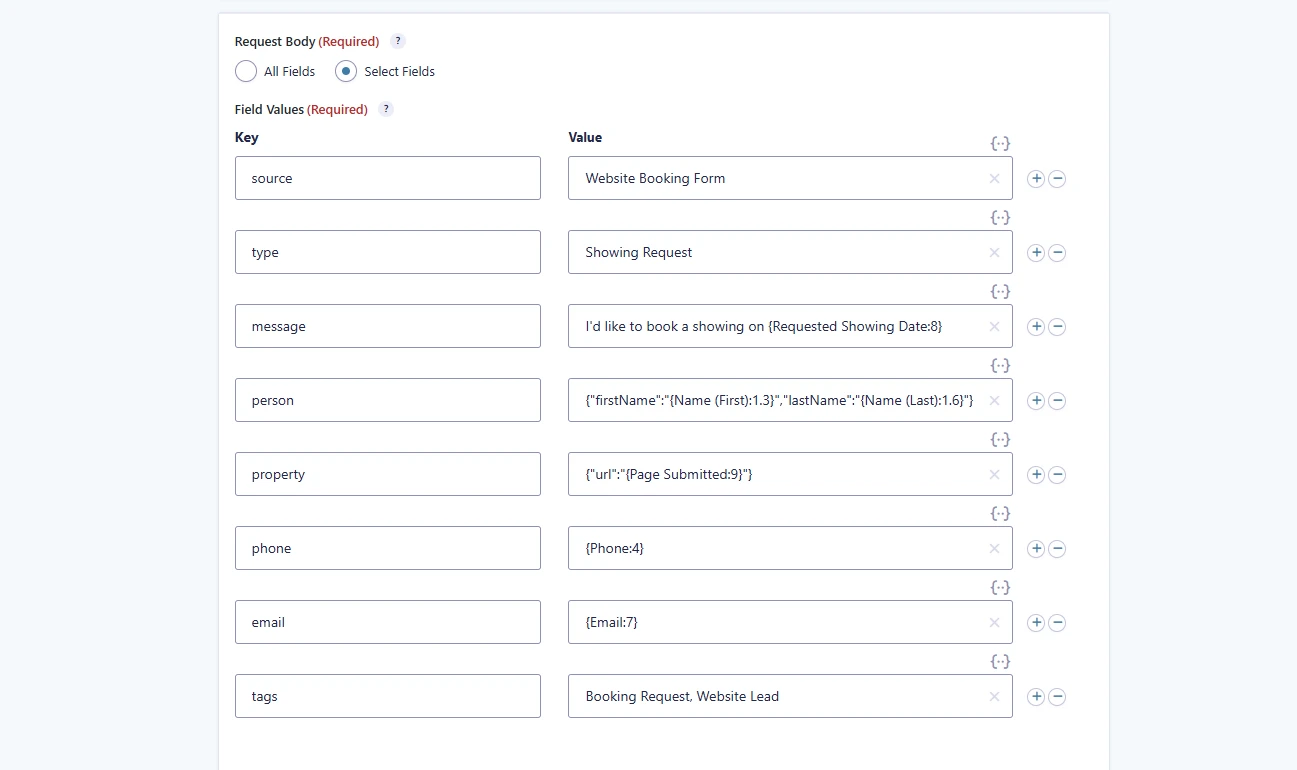Open help tooltip next to Request Body
The width and height of the screenshot is (1297, 770).
pyautogui.click(x=398, y=41)
